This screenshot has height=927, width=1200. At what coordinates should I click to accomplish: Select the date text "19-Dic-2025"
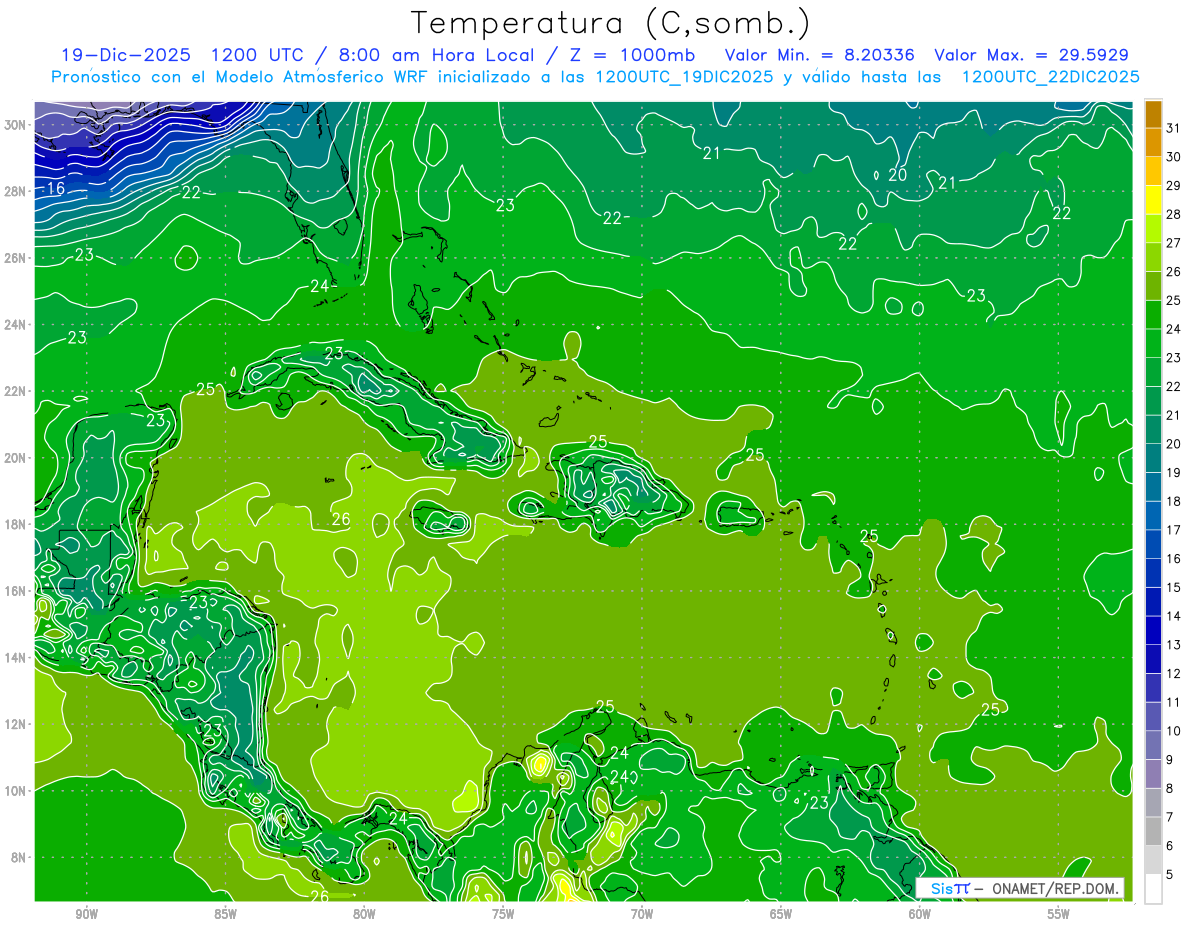pos(126,55)
